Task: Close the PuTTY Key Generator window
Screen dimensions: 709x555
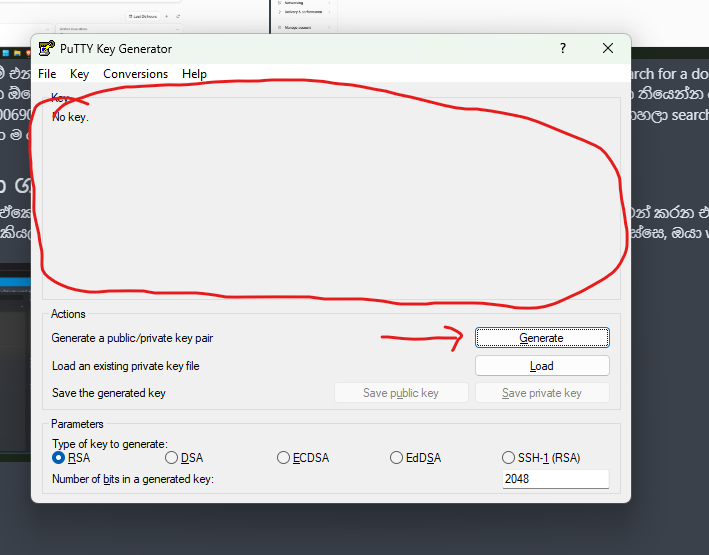Action: click(608, 48)
